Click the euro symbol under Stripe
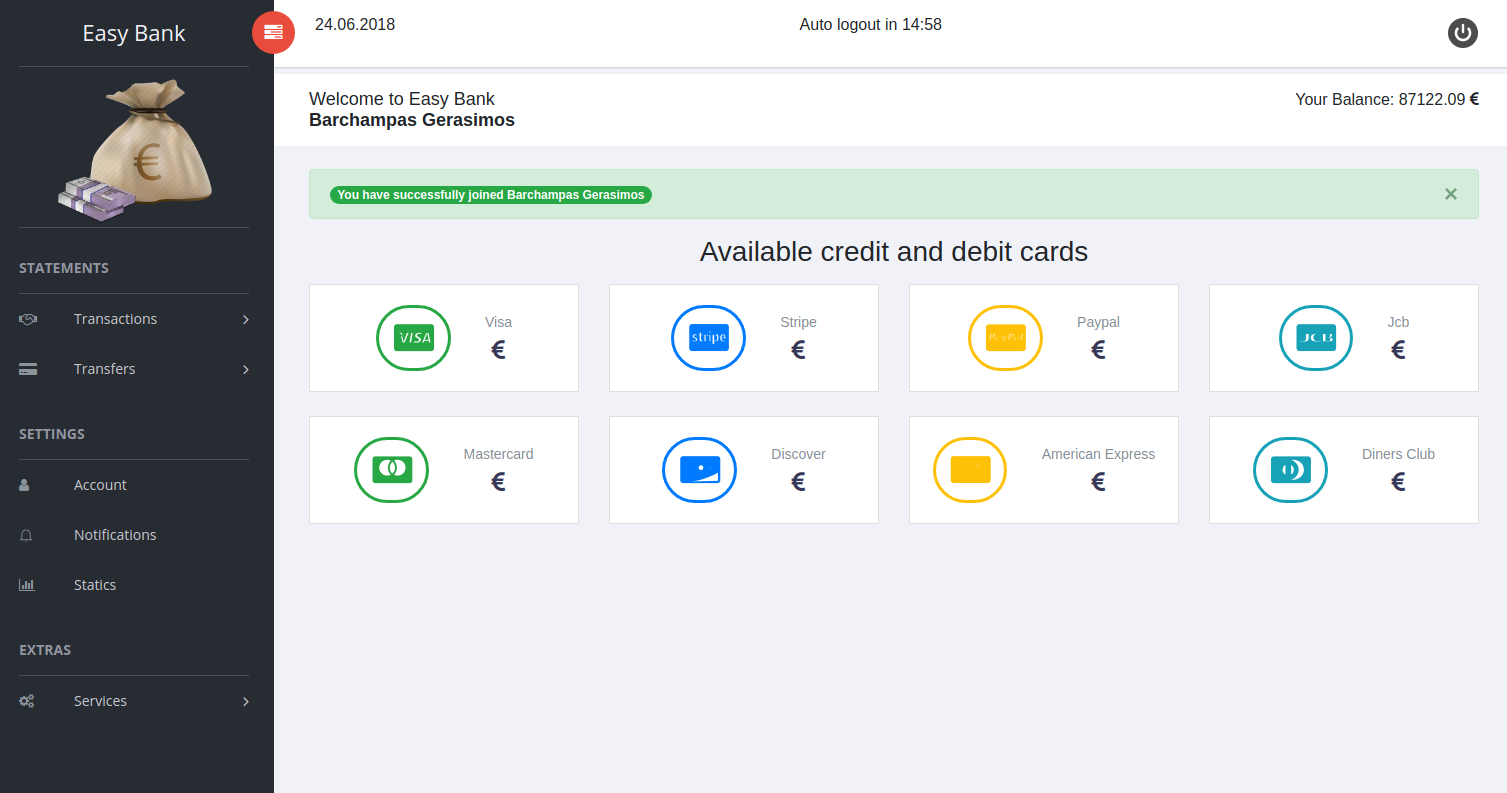The image size is (1507, 793). tap(798, 350)
